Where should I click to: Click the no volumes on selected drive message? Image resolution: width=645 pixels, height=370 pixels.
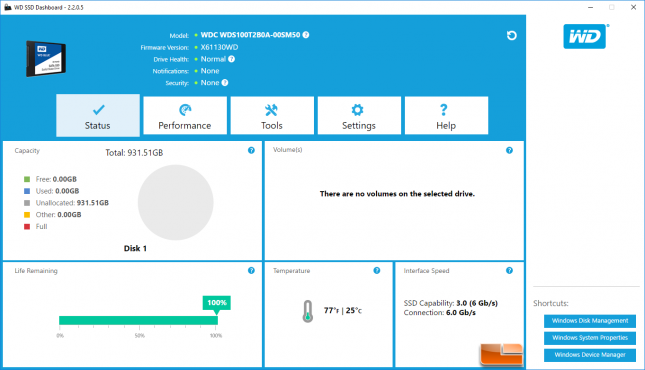[x=397, y=194]
